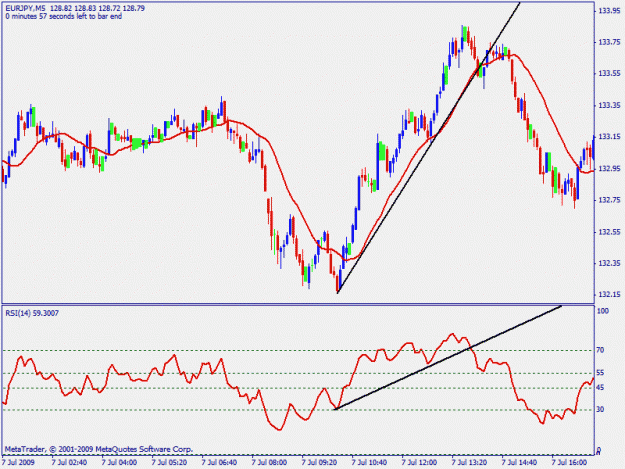
Task: Click the '7 Jul 16:00' time label
Action: 569,463
